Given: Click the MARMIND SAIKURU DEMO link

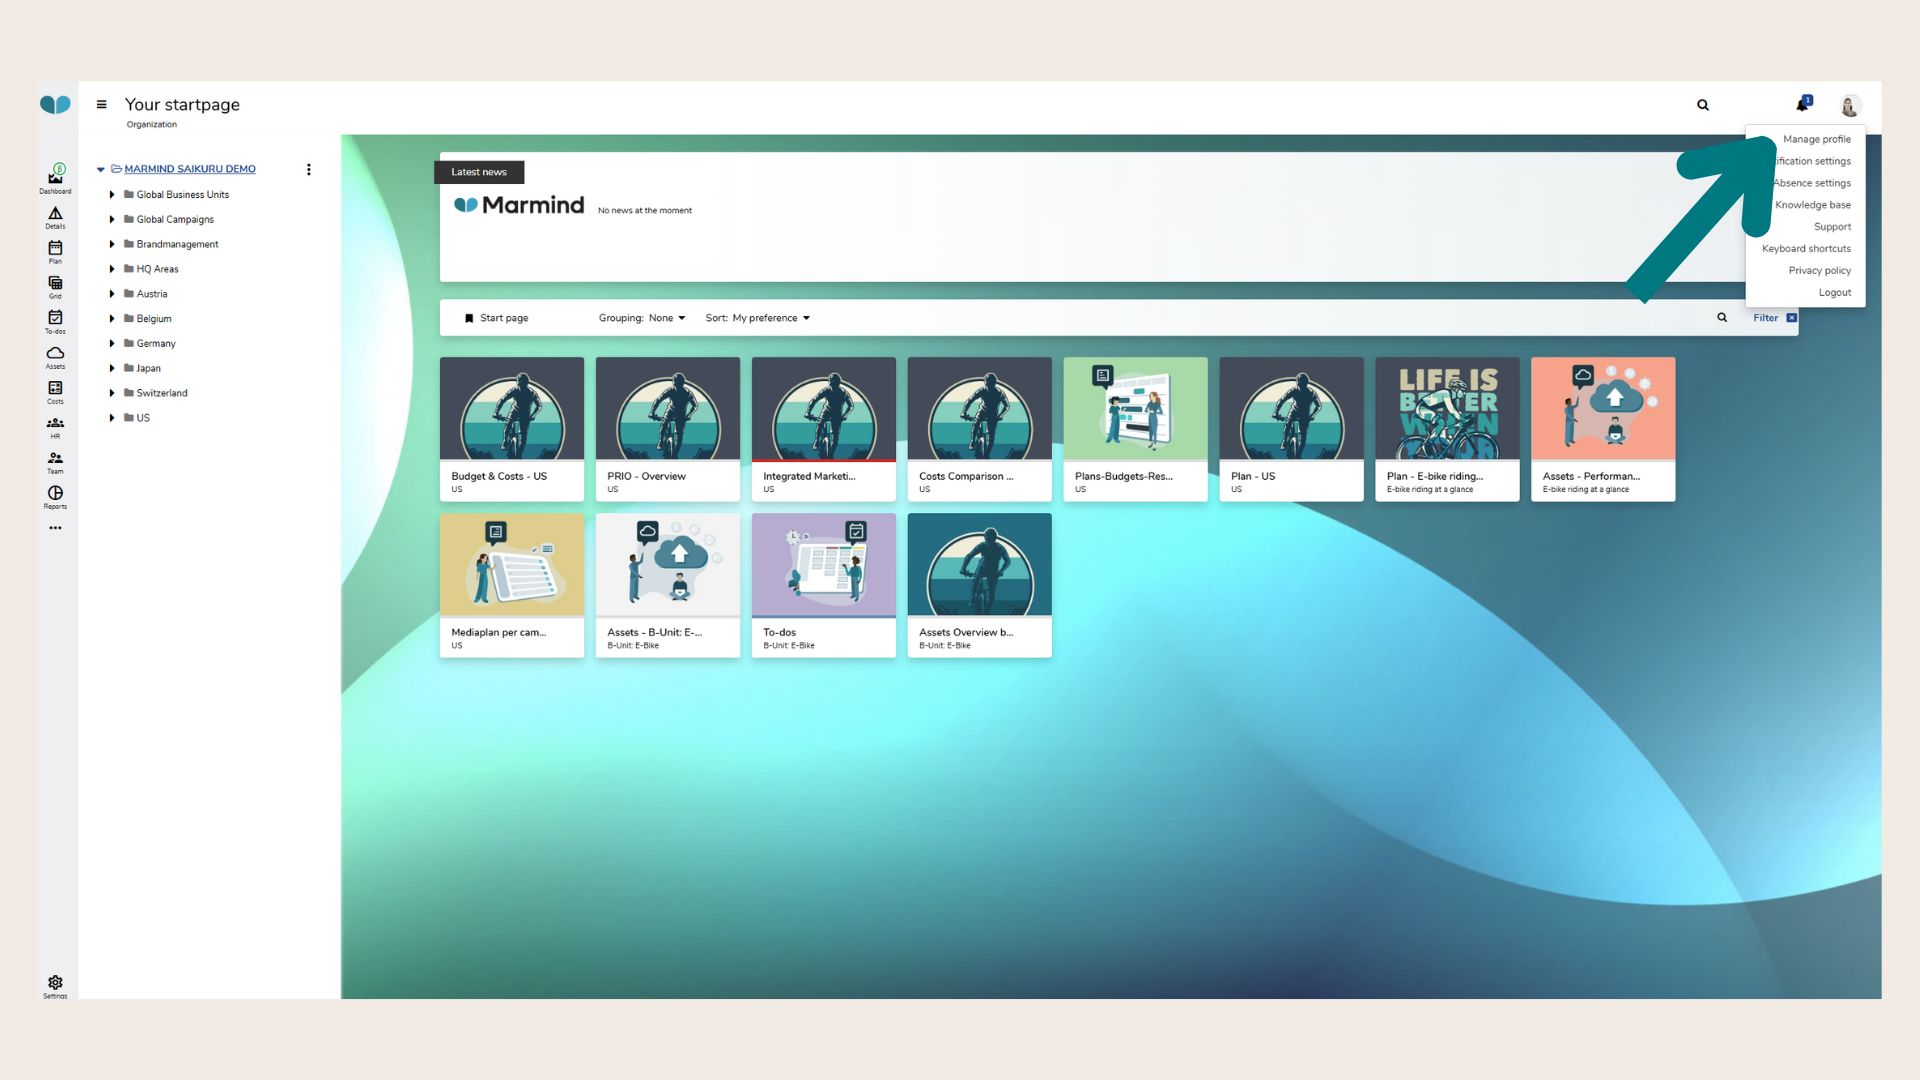Looking at the screenshot, I should (x=190, y=169).
